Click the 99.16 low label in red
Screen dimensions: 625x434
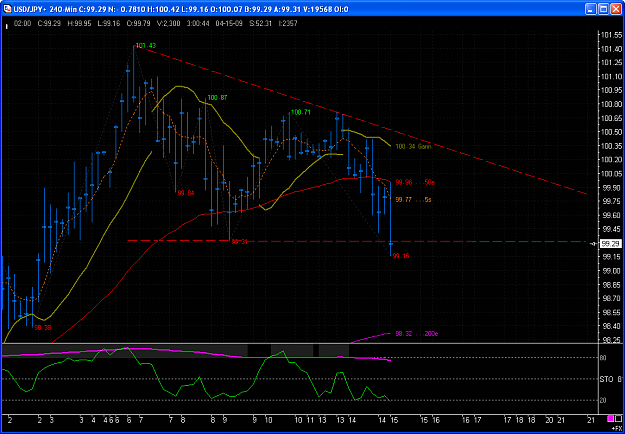[401, 256]
